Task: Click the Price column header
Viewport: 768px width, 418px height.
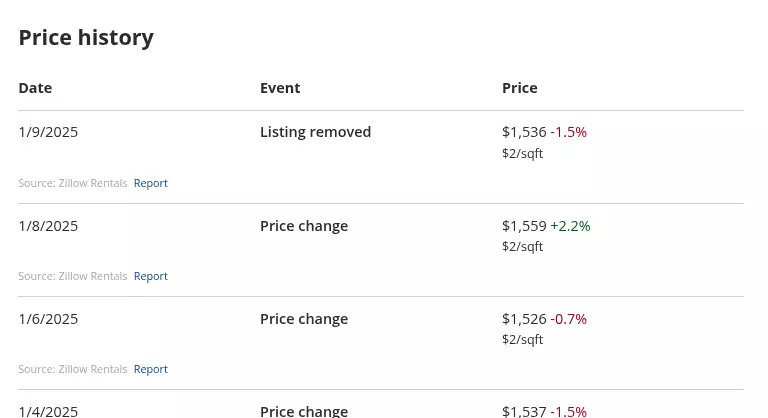Action: [520, 88]
